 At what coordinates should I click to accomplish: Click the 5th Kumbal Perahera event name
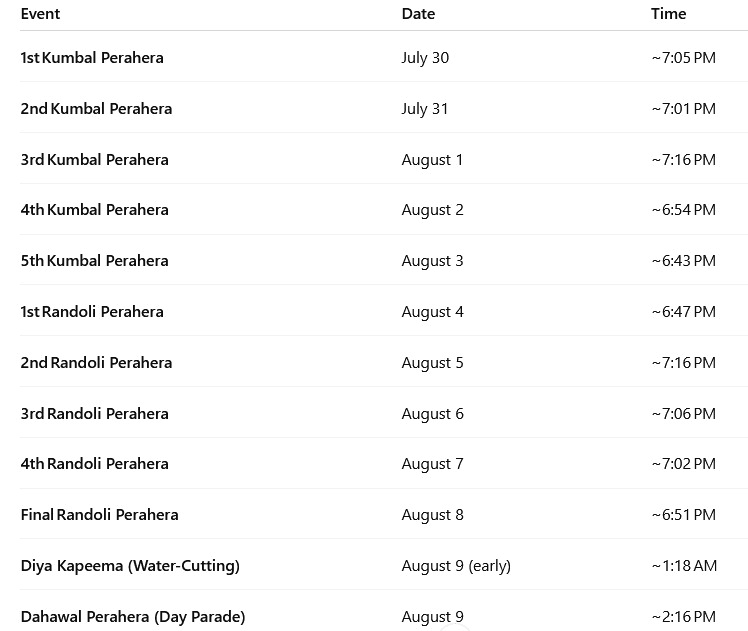(x=94, y=261)
